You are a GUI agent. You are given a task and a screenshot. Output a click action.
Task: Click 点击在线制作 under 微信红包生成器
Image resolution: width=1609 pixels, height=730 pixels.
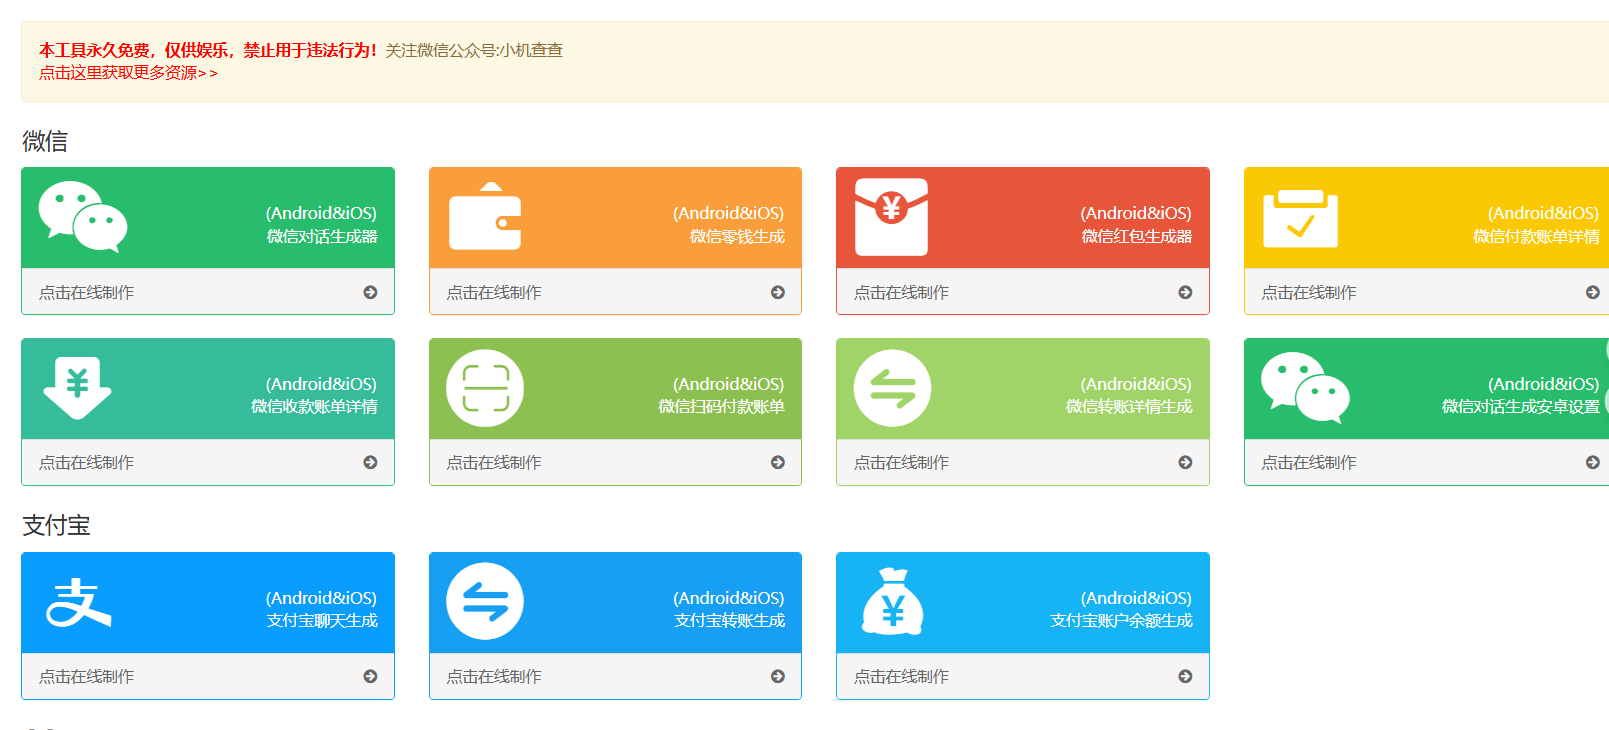901,292
